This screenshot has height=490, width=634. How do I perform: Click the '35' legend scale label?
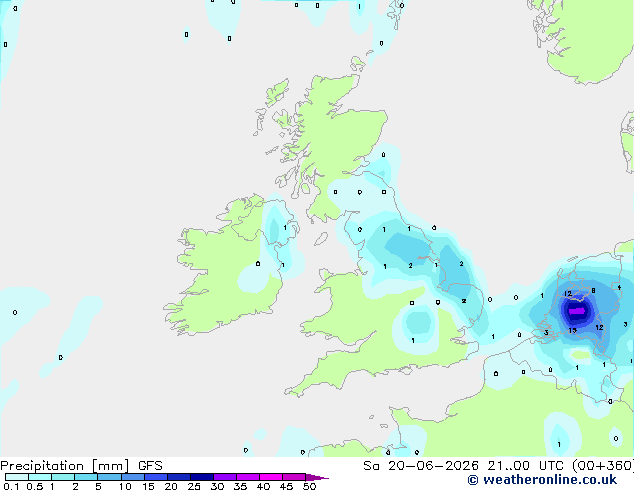[x=240, y=486]
